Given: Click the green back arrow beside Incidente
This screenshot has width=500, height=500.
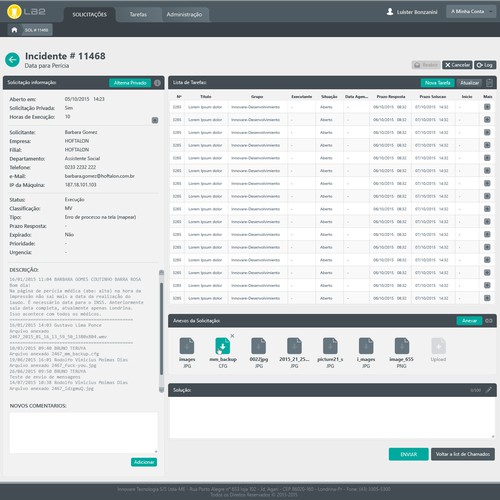Looking at the screenshot, I should click(12, 60).
